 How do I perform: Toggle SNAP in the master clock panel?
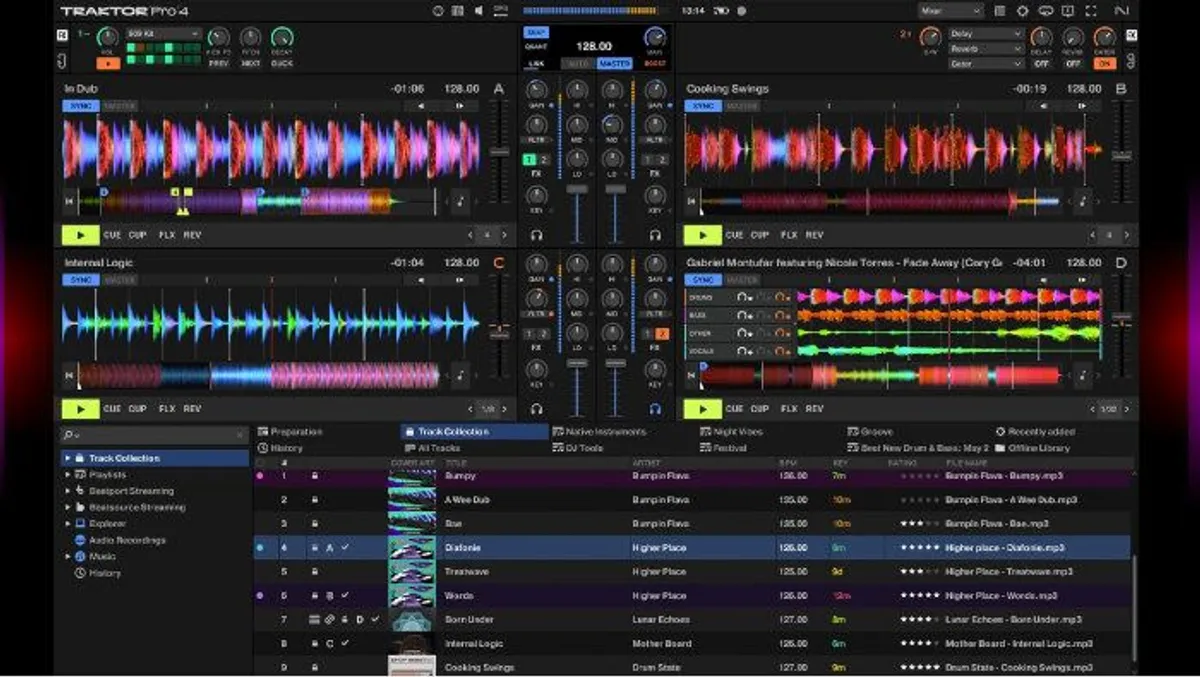(535, 31)
